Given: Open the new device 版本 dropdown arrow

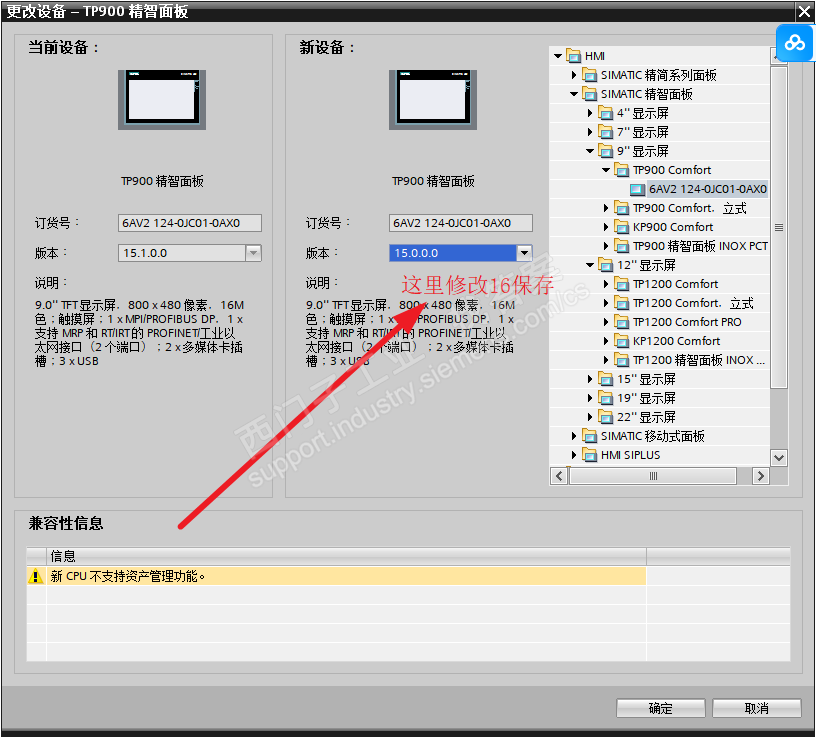Looking at the screenshot, I should (524, 253).
